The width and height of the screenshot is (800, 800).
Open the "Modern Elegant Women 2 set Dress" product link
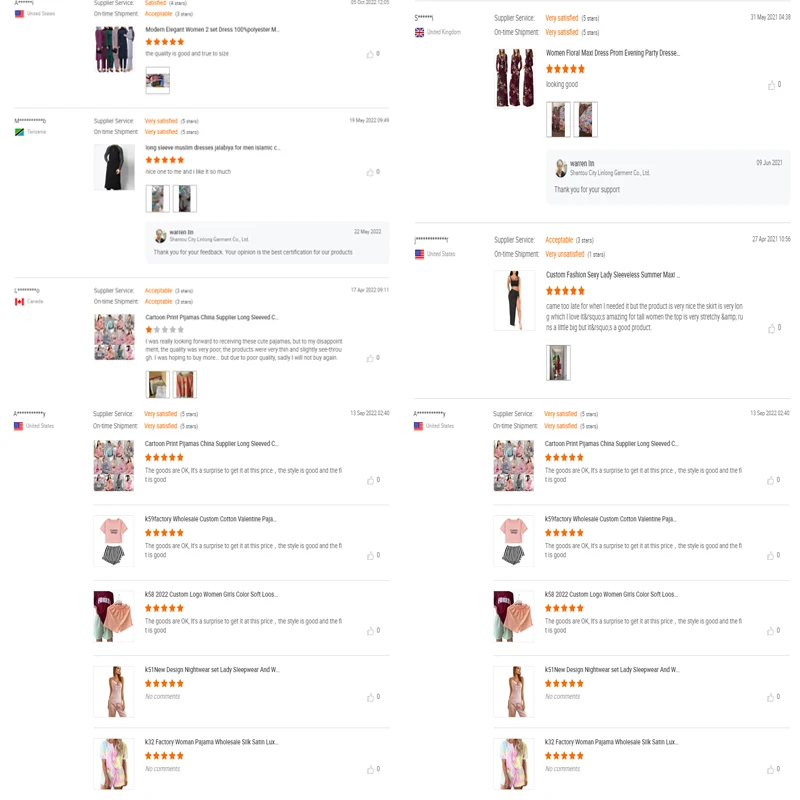tap(212, 30)
